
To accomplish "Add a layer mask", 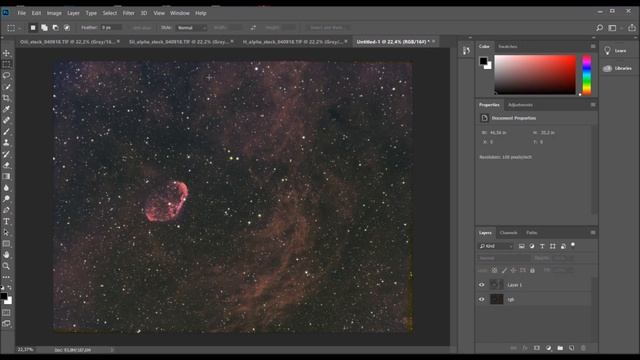I will pyautogui.click(x=537, y=348).
